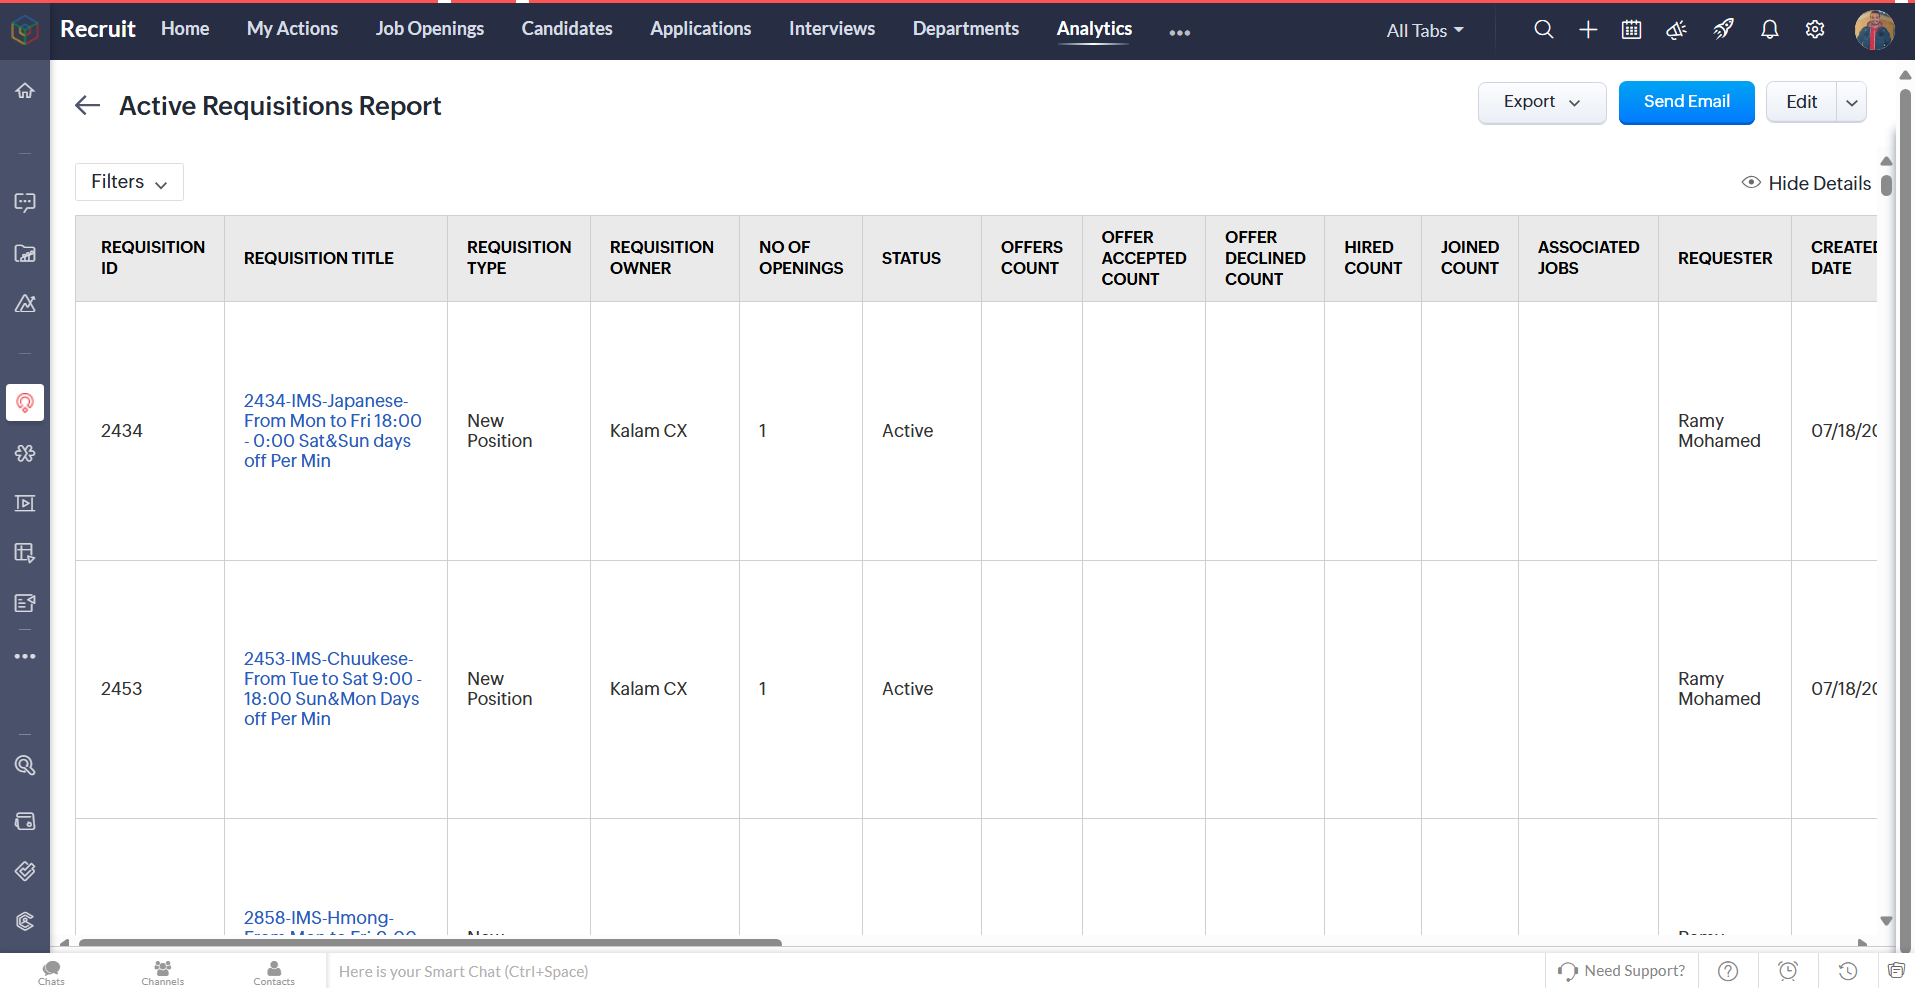Click the search magnifier icon in top bar
This screenshot has width=1915, height=988.
tap(1543, 30)
